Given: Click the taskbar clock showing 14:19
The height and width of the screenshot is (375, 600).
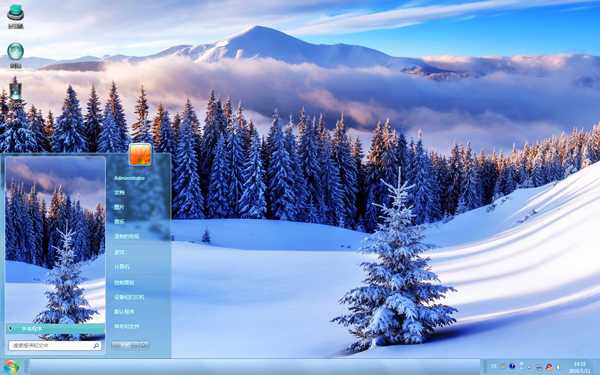Looking at the screenshot, I should (x=579, y=367).
